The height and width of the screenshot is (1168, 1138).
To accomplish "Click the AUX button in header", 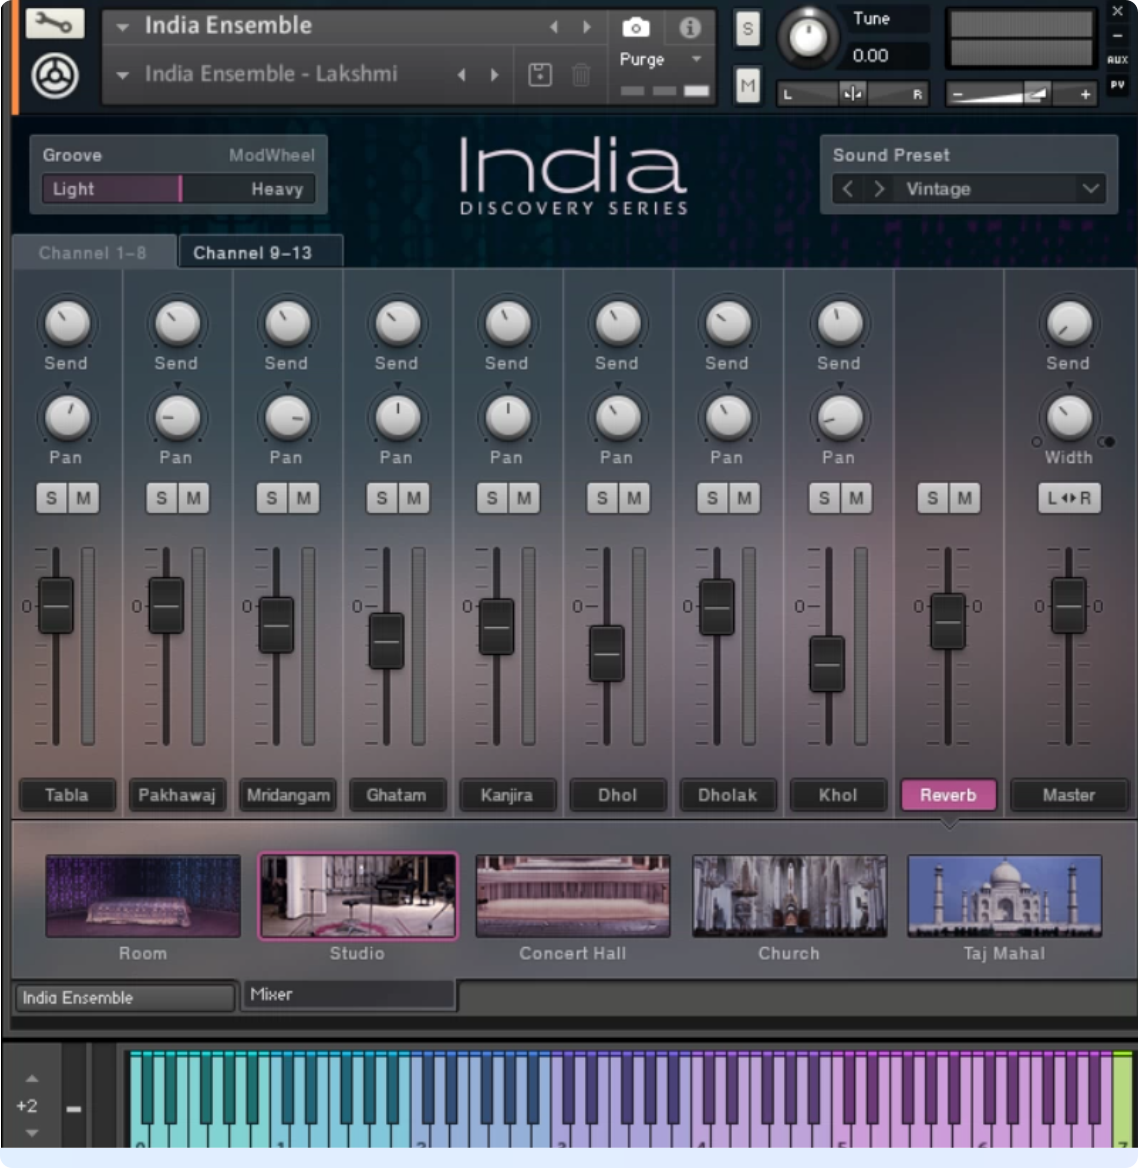I will pos(1117,60).
